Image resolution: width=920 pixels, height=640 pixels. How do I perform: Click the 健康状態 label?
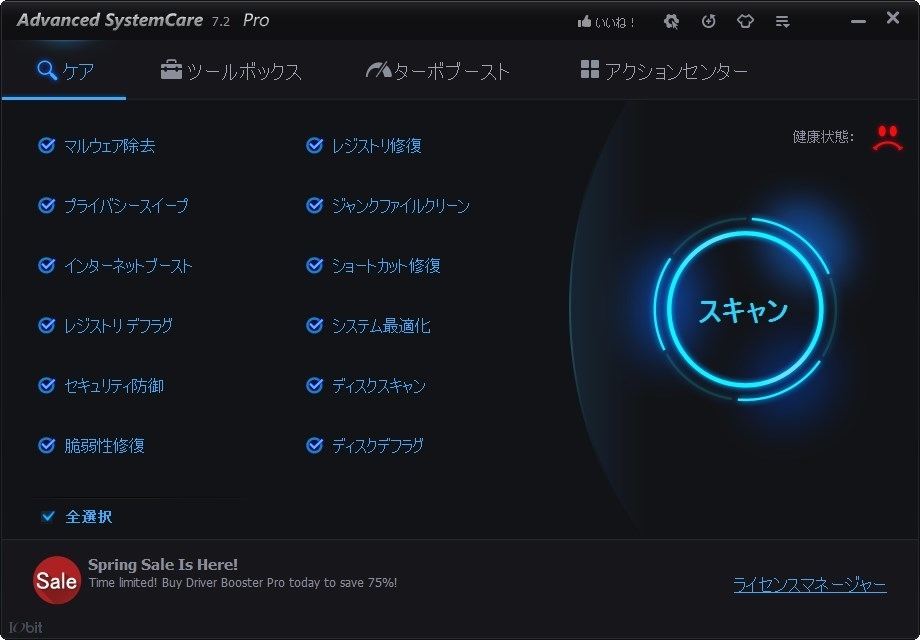pyautogui.click(x=823, y=137)
